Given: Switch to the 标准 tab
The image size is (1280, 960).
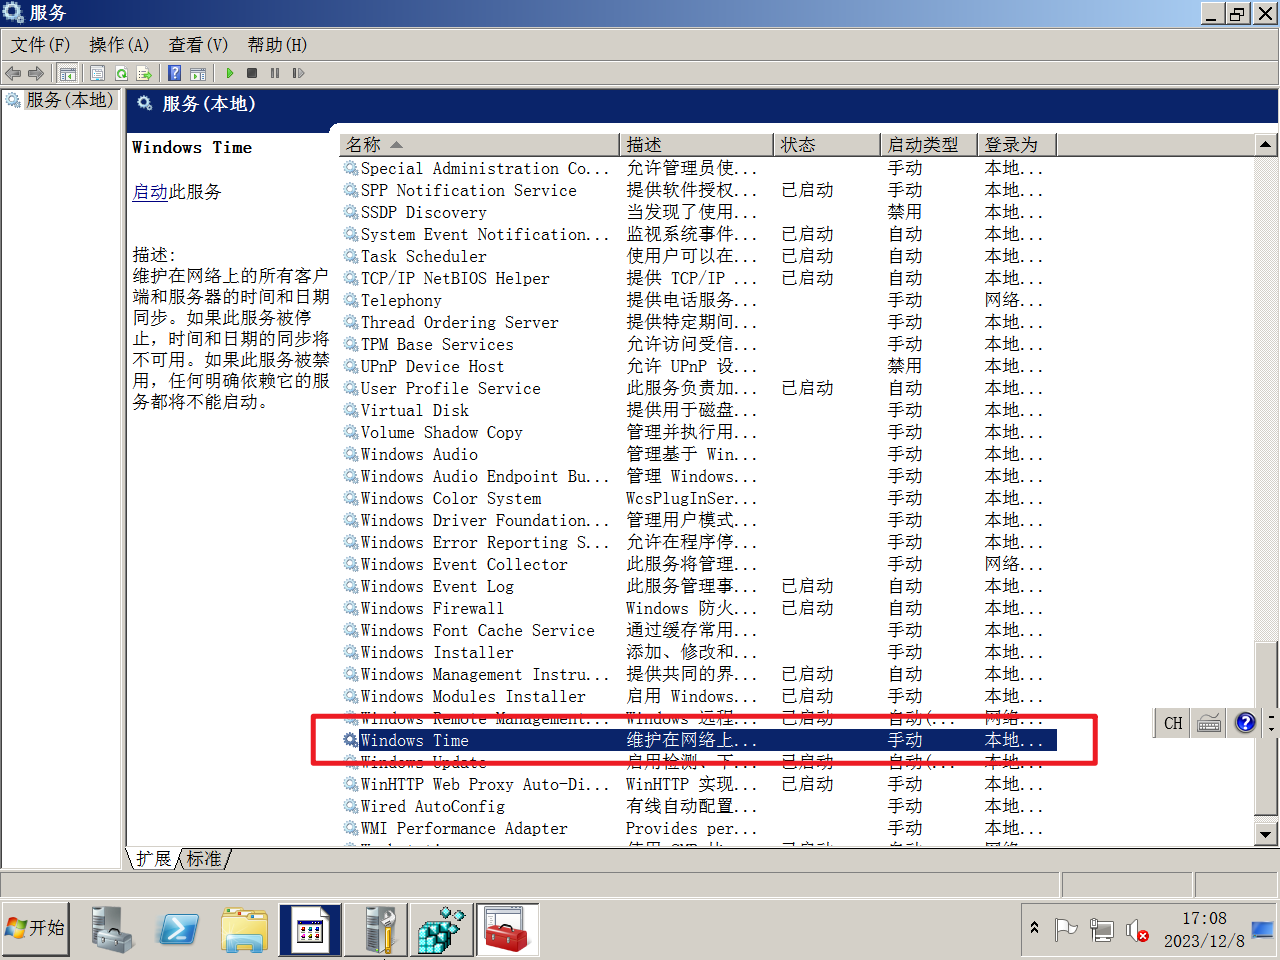Looking at the screenshot, I should coord(204,859).
